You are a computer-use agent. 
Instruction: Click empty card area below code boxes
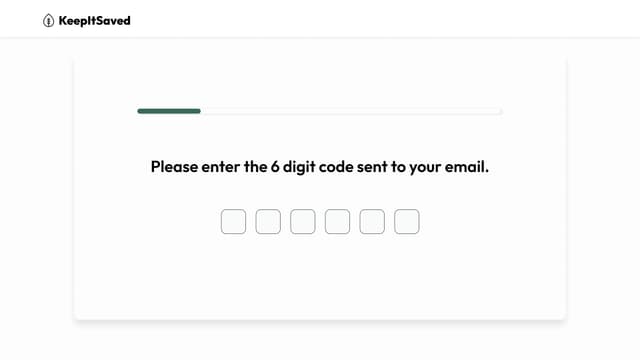(x=320, y=278)
